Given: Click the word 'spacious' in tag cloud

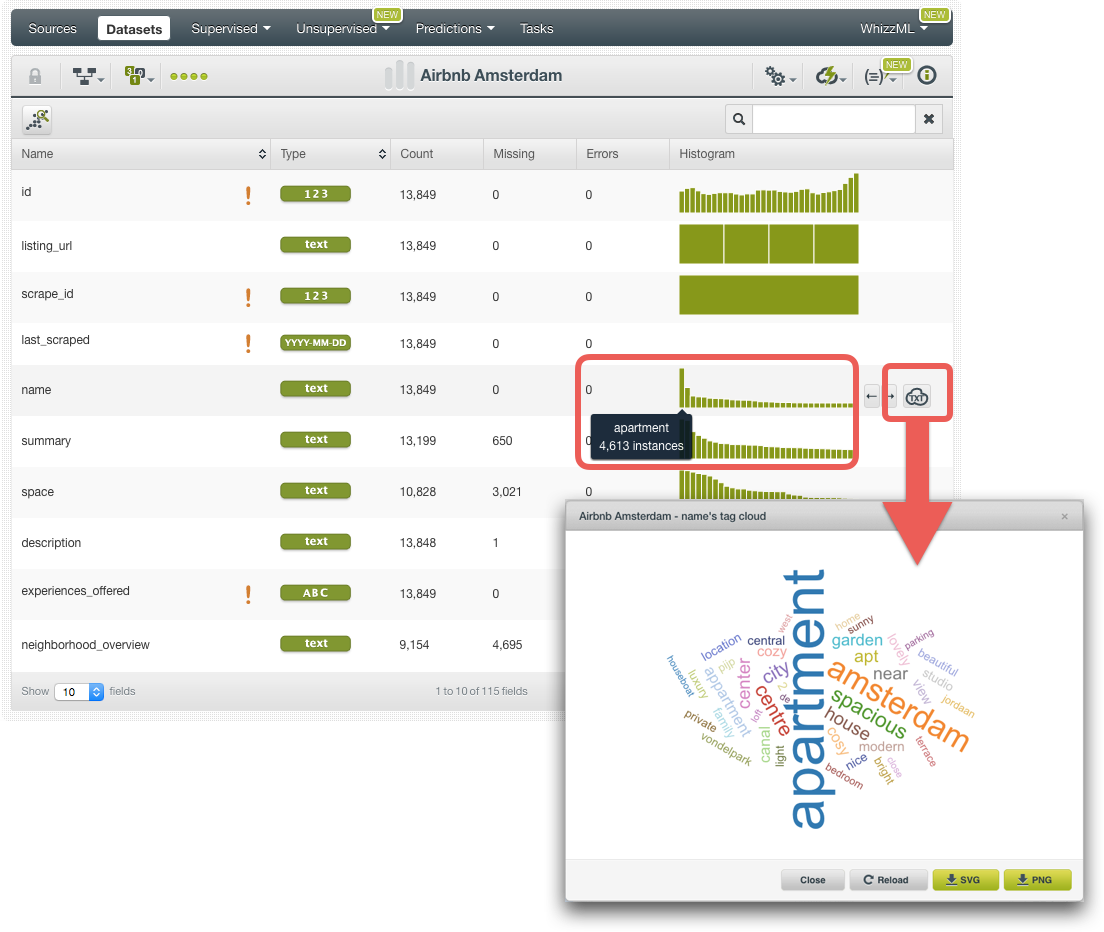Looking at the screenshot, I should (x=869, y=714).
